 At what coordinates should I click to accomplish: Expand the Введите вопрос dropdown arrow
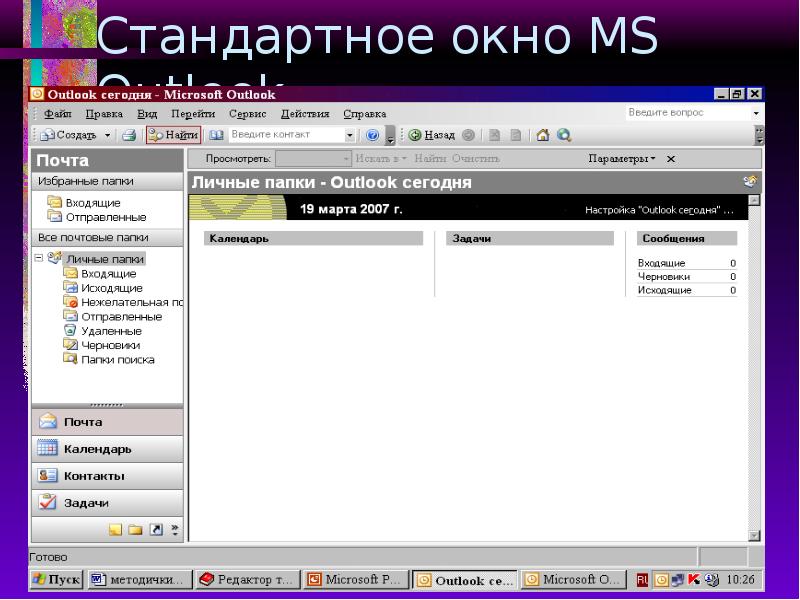pyautogui.click(x=756, y=113)
